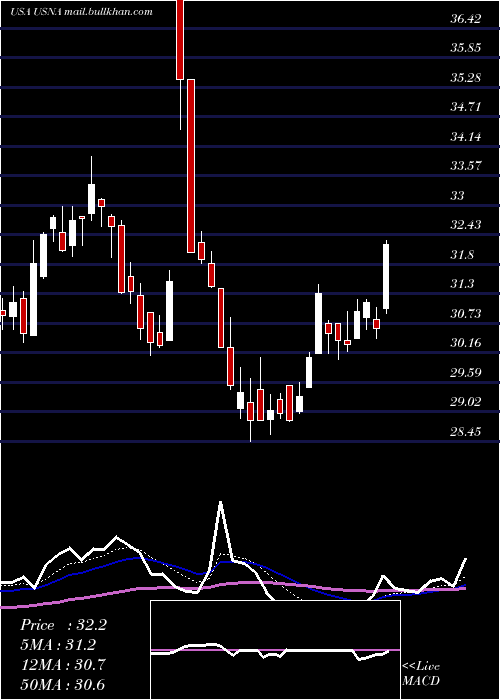Click the Live MACD label
The width and height of the screenshot is (500, 700).
(421, 674)
